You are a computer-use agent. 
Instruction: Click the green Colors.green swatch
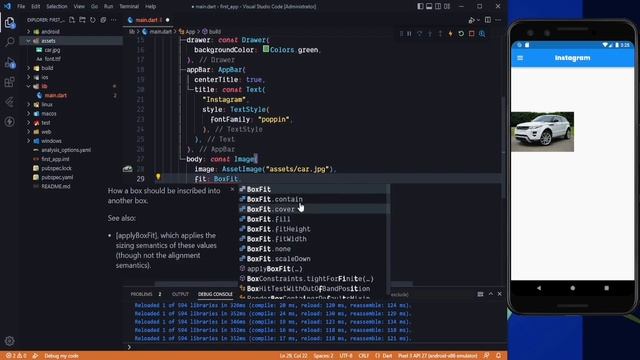tap(266, 49)
